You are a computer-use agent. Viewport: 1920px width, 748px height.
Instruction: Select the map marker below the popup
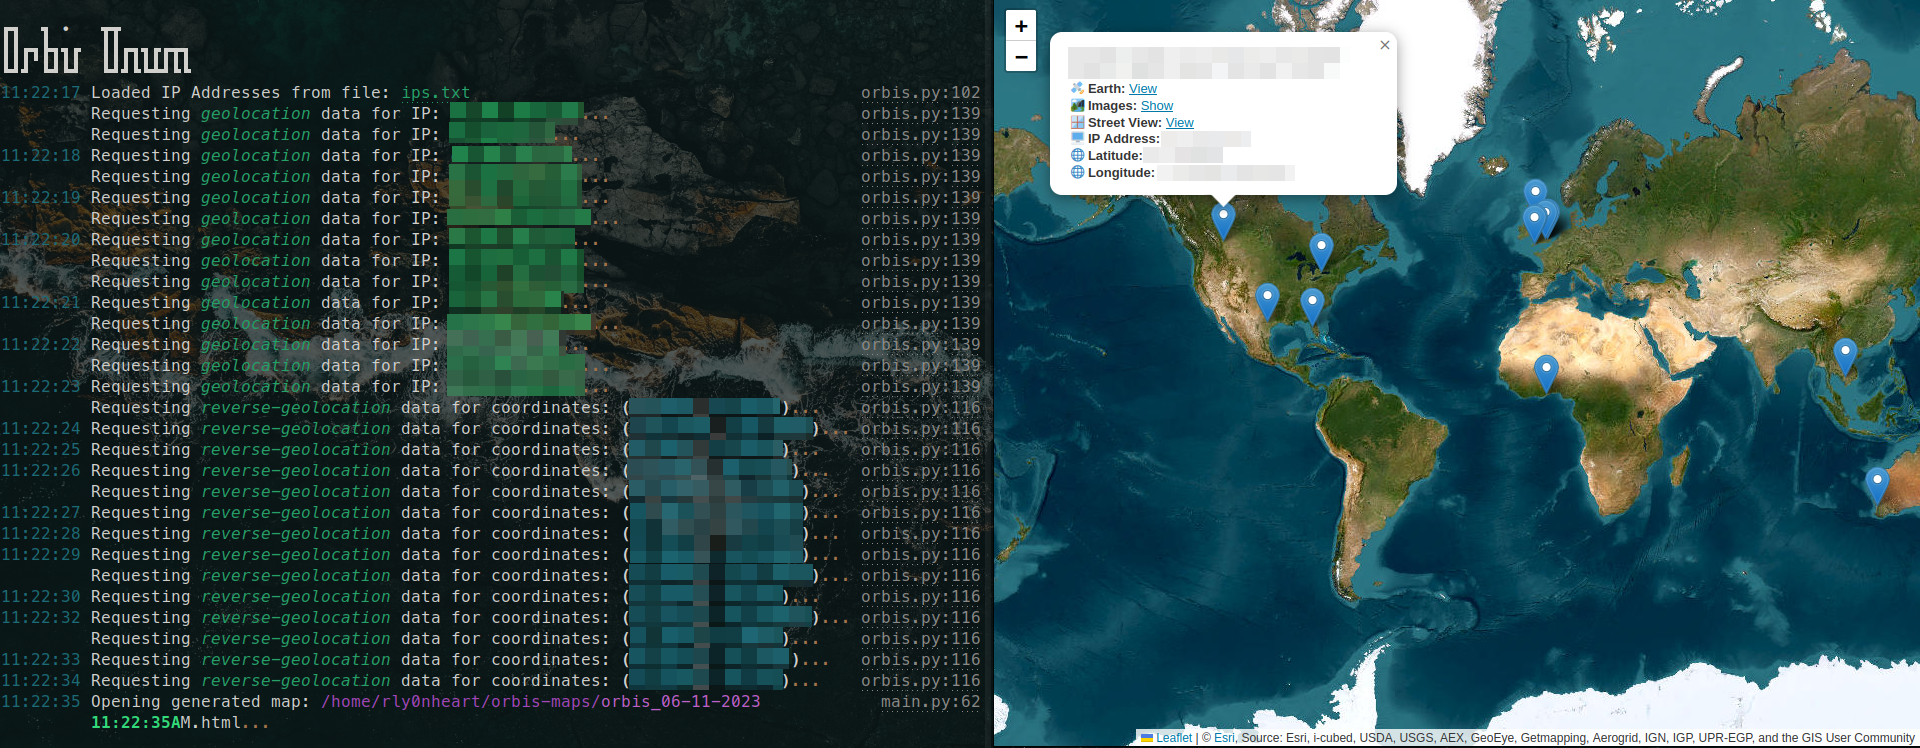[x=1222, y=220]
